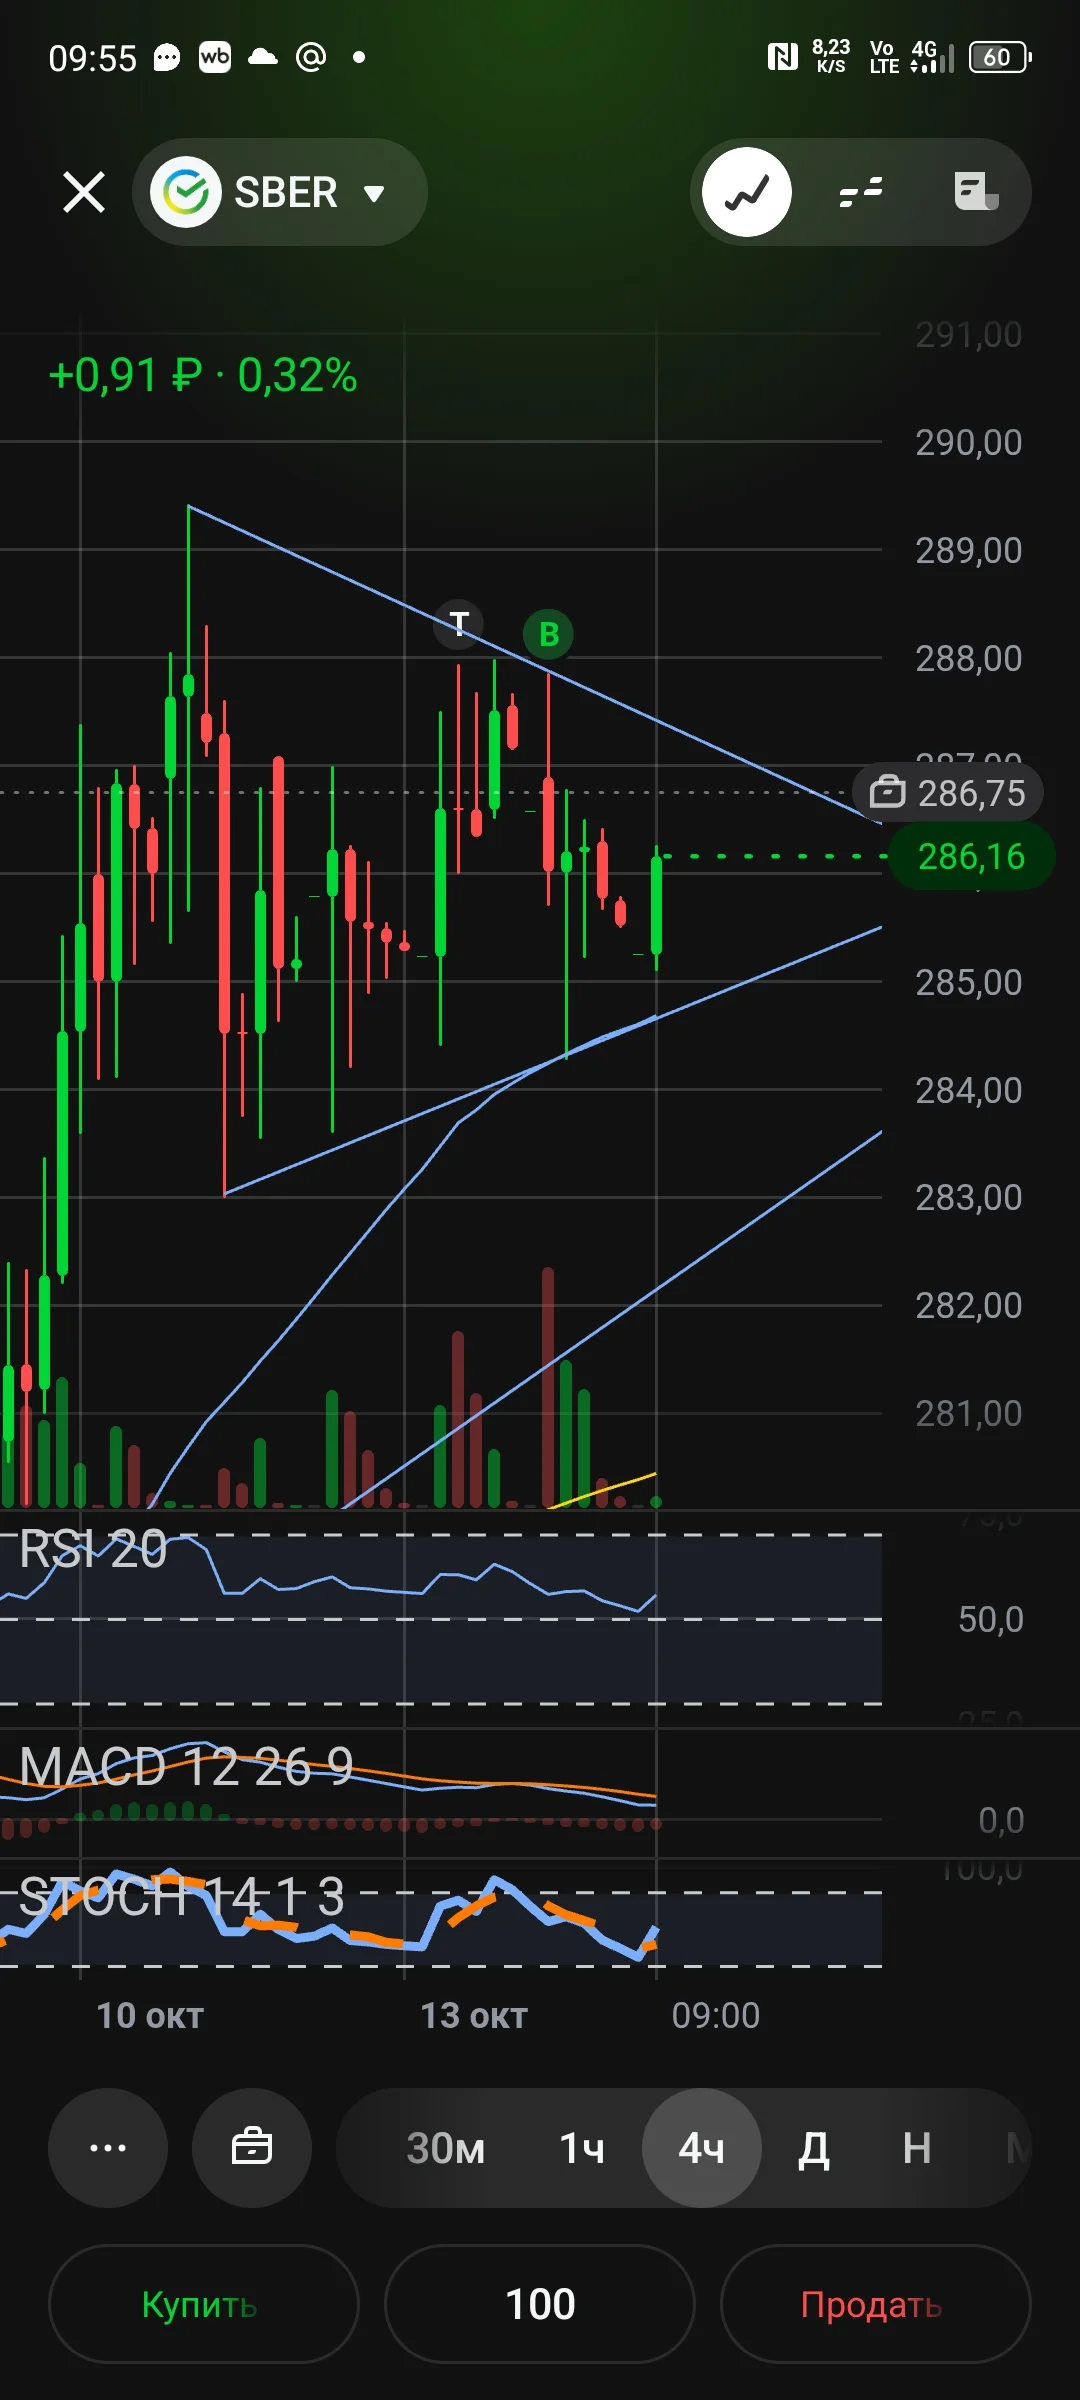The image size is (1080, 2400).
Task: Tap the Продать sell button
Action: click(876, 2304)
